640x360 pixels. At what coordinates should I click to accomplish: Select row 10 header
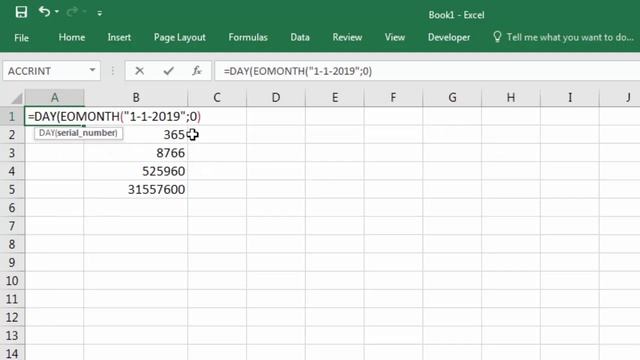(12, 281)
